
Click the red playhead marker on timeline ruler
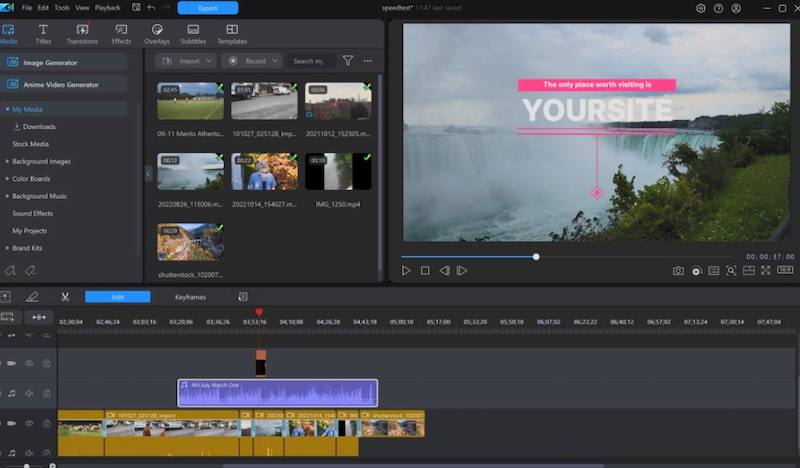click(259, 312)
